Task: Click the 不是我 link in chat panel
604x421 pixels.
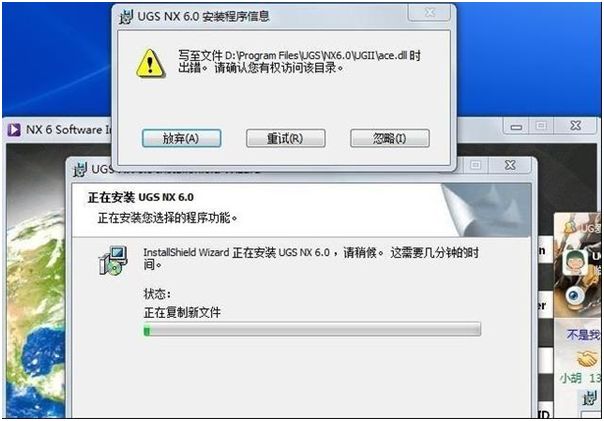Action: pyautogui.click(x=584, y=335)
